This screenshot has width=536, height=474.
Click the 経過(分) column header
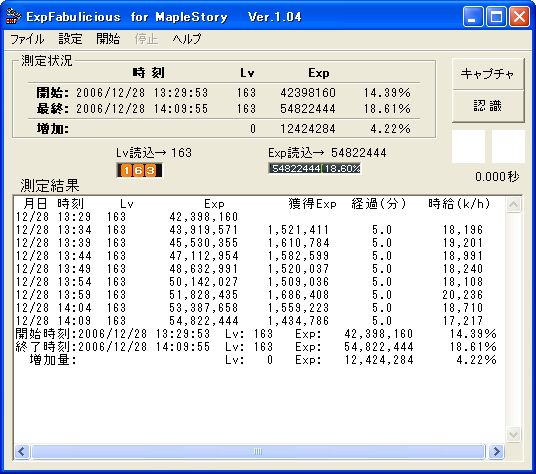[x=379, y=204]
